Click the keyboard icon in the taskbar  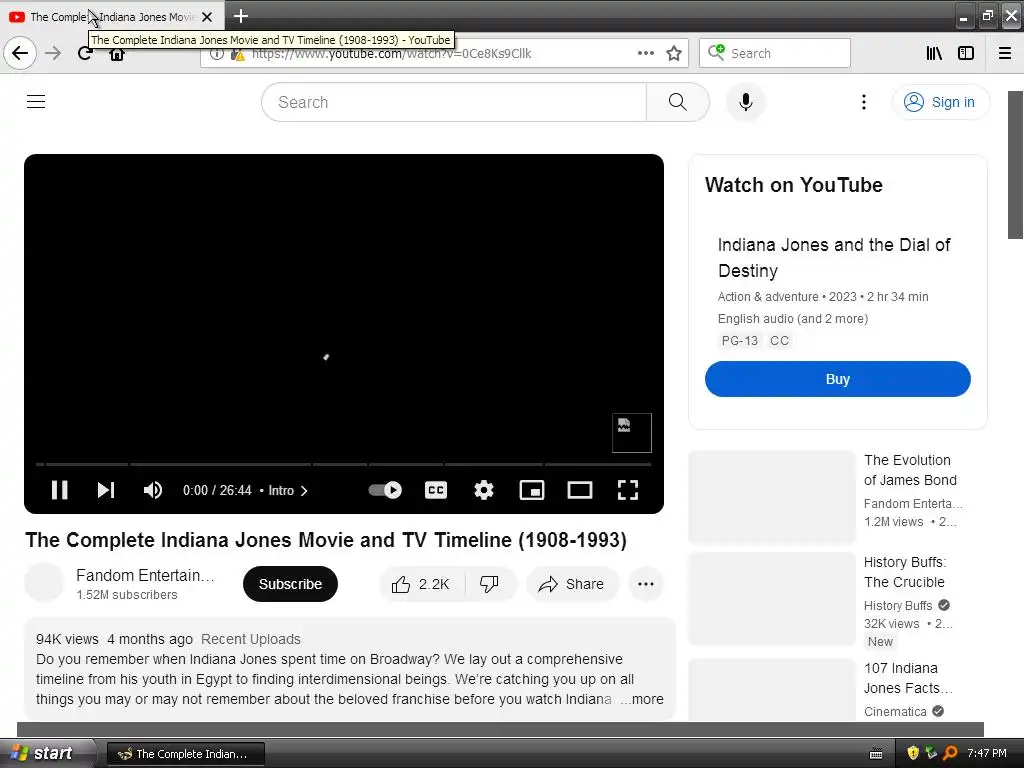(876, 754)
